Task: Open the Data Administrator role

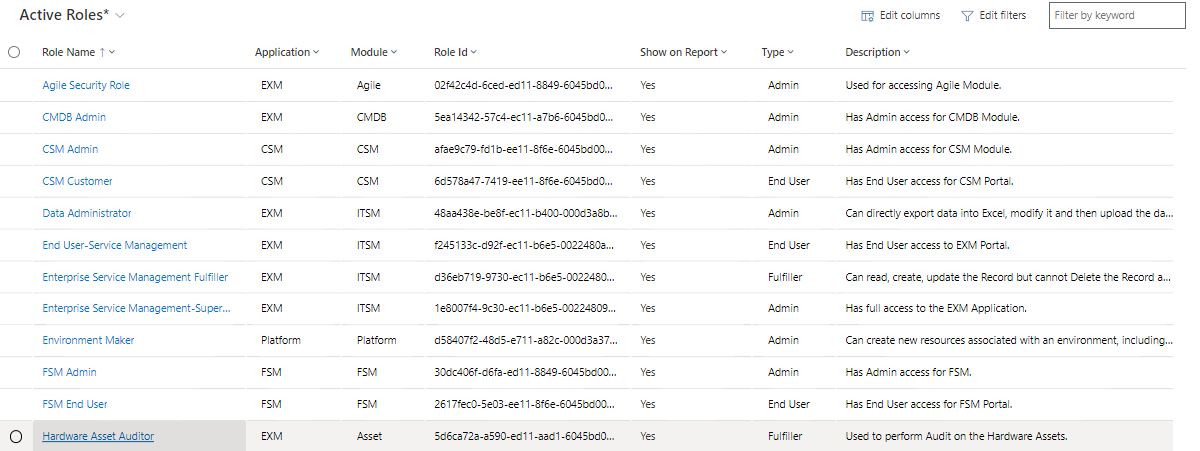Action: (x=87, y=213)
